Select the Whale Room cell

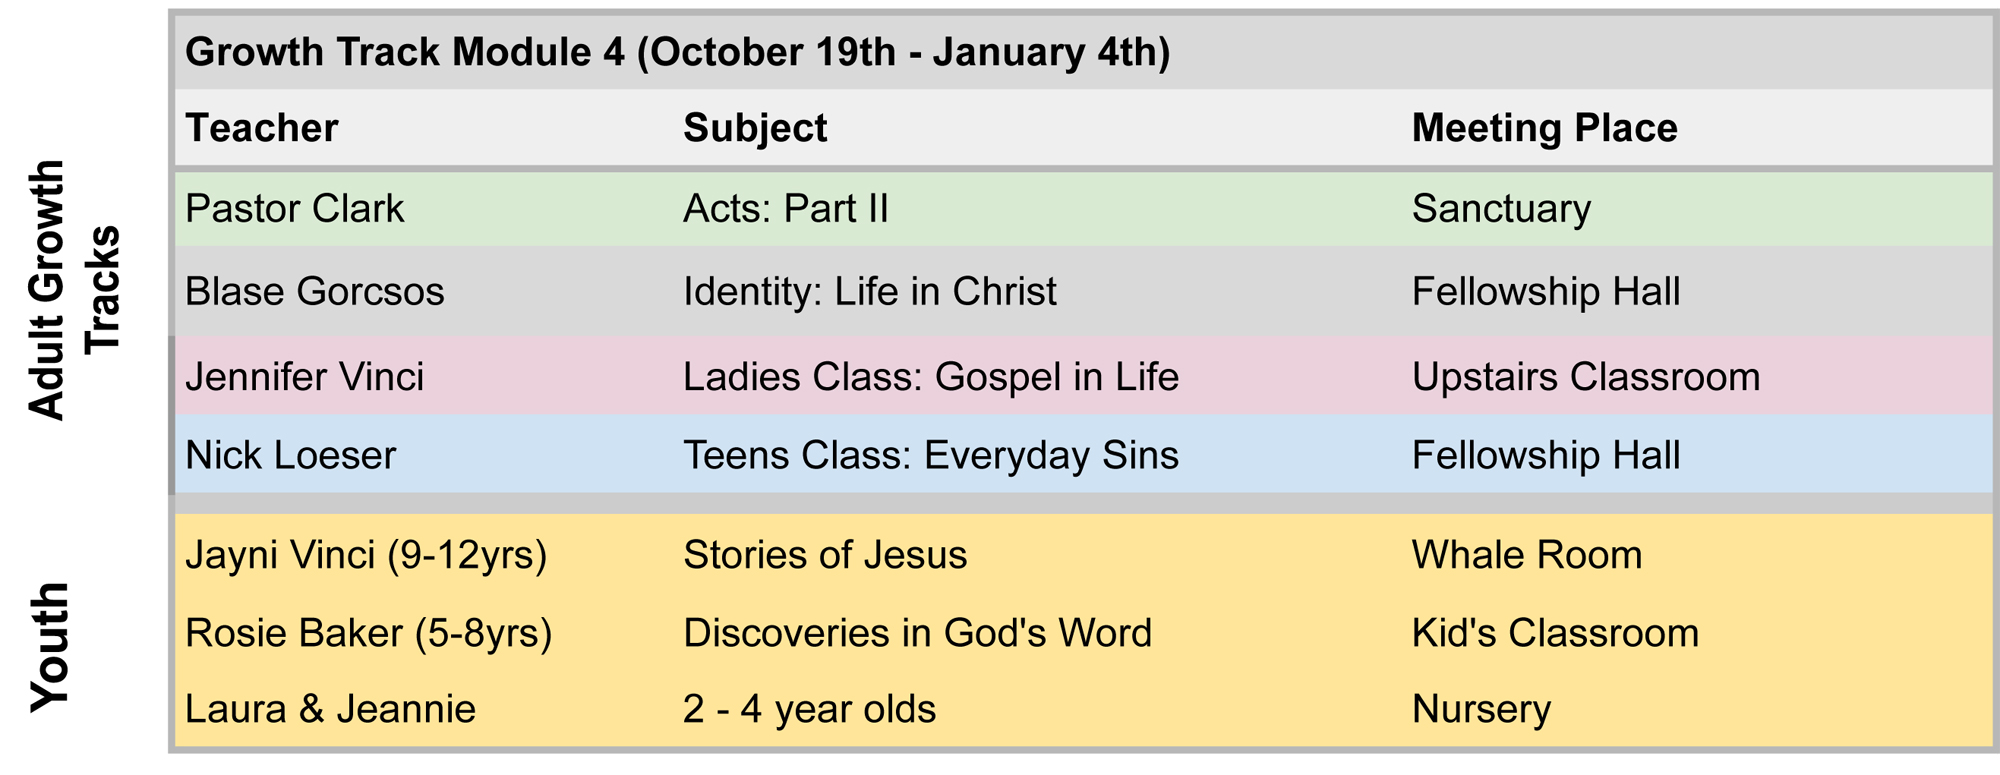tap(1526, 555)
